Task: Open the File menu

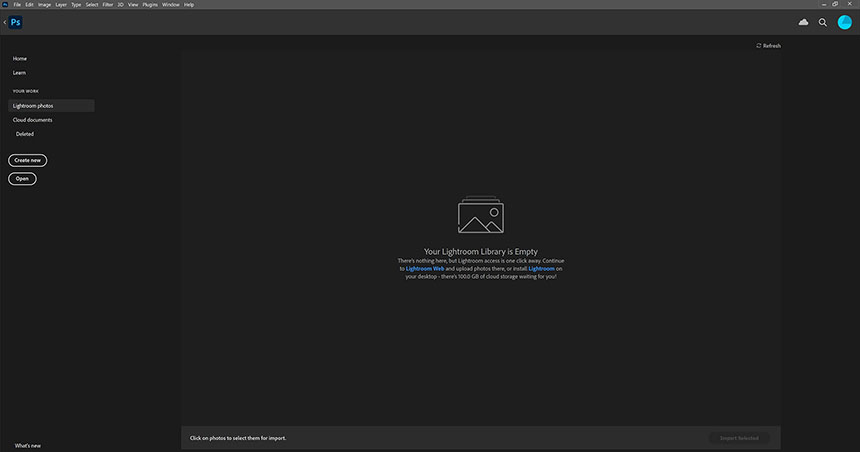Action: tap(17, 4)
